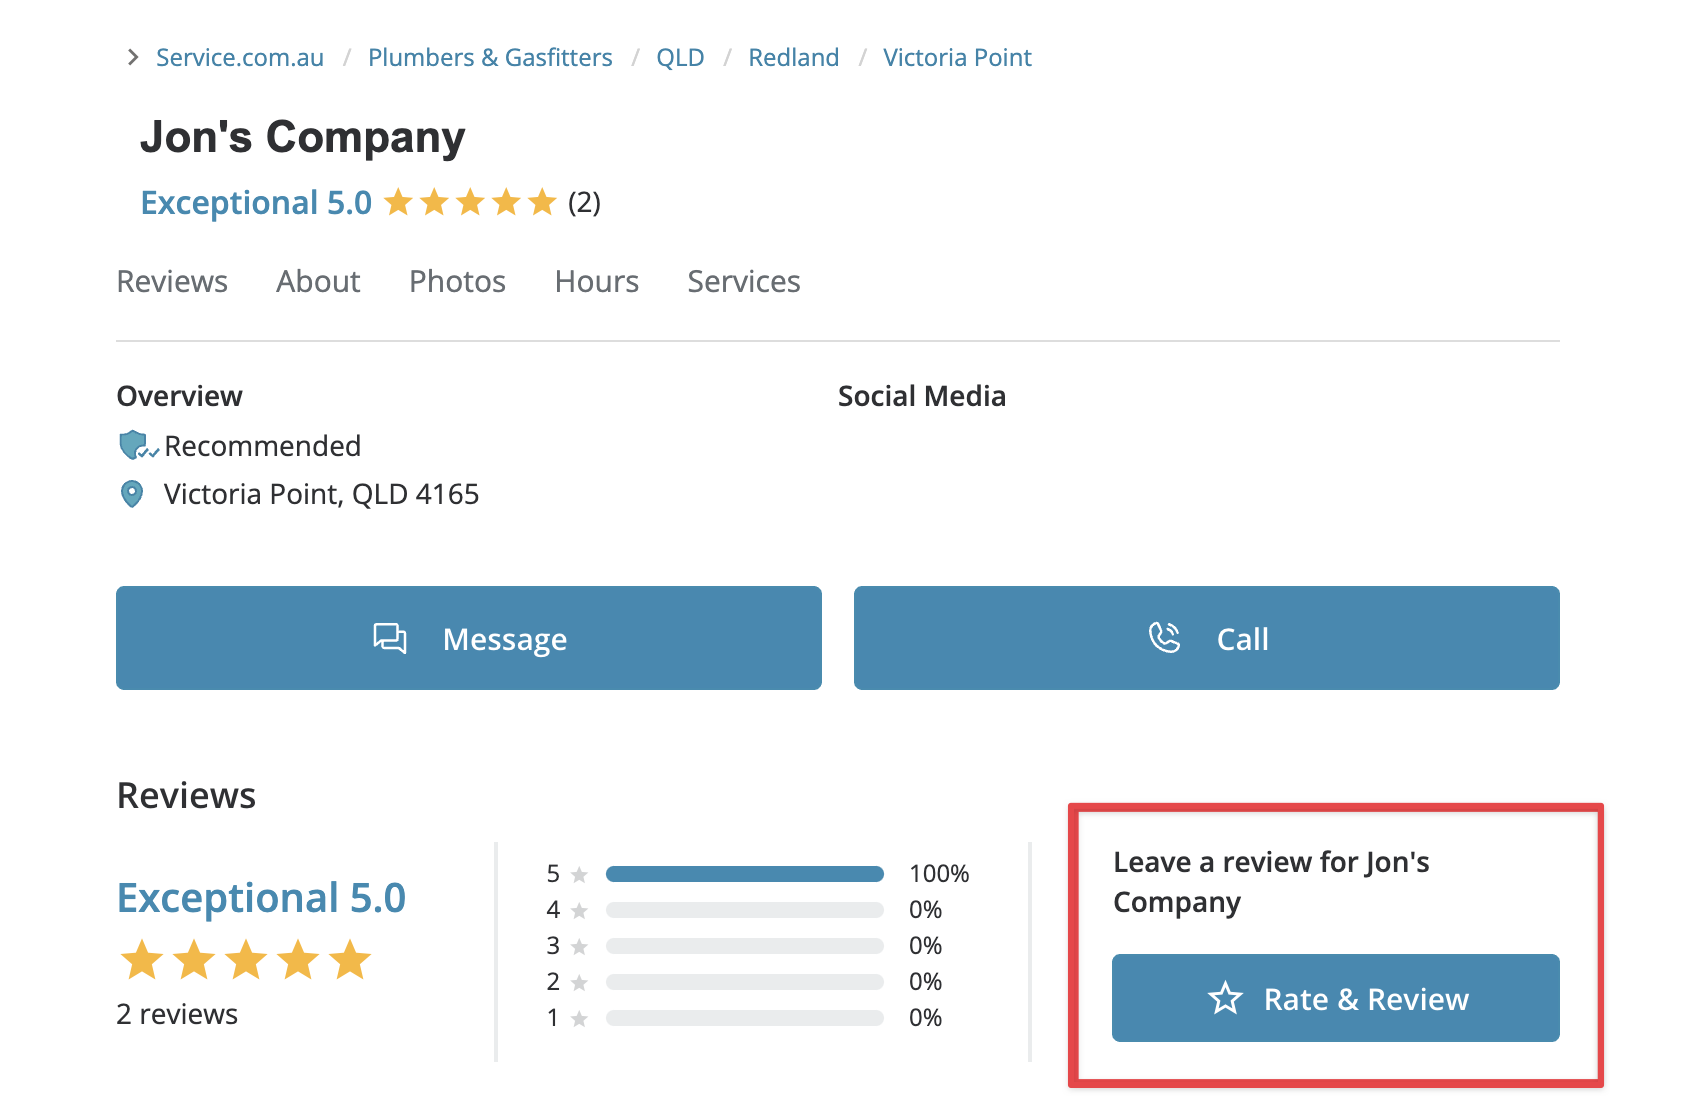Screen dimensions: 1692x1114
Task: Go to Plumbers & Gasfitters breadcrumb
Action: click(490, 58)
